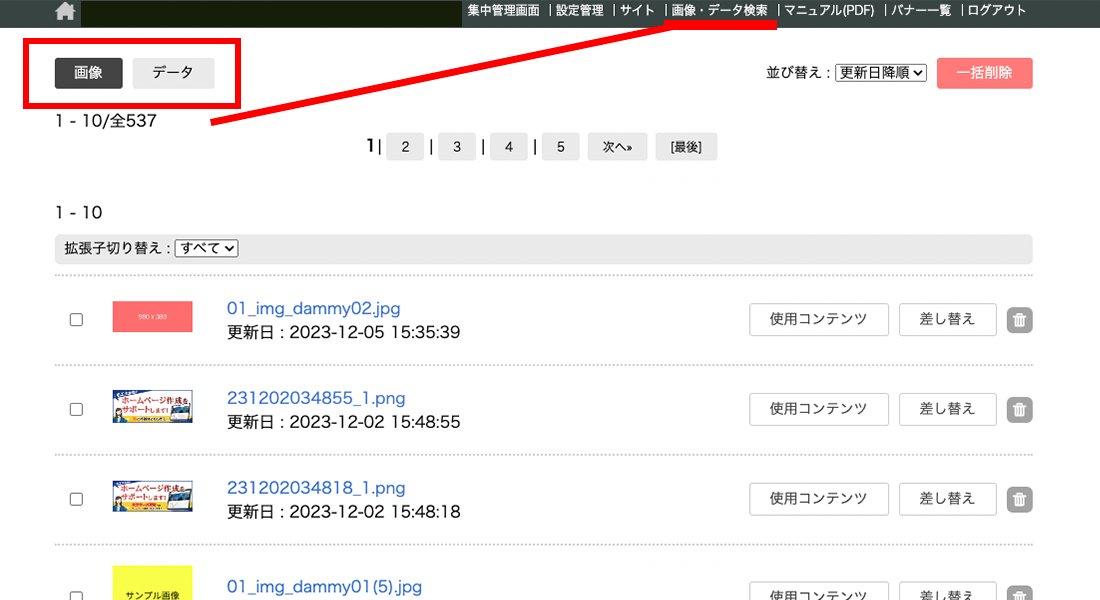Viewport: 1100px width, 600px height.
Task: Open 231202034855_1.png file link
Action: pos(316,398)
